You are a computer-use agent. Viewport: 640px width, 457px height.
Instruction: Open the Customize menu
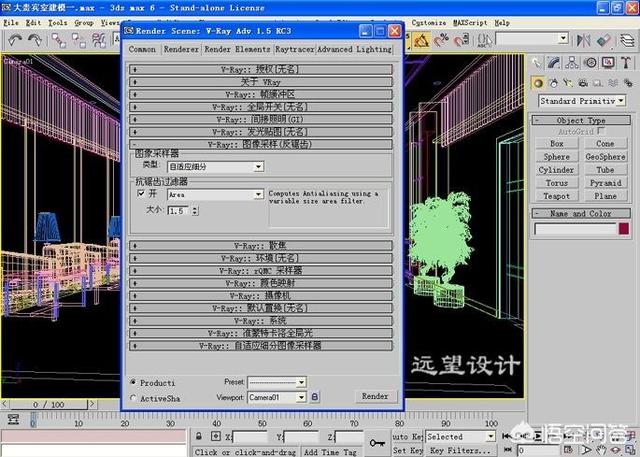[x=429, y=23]
